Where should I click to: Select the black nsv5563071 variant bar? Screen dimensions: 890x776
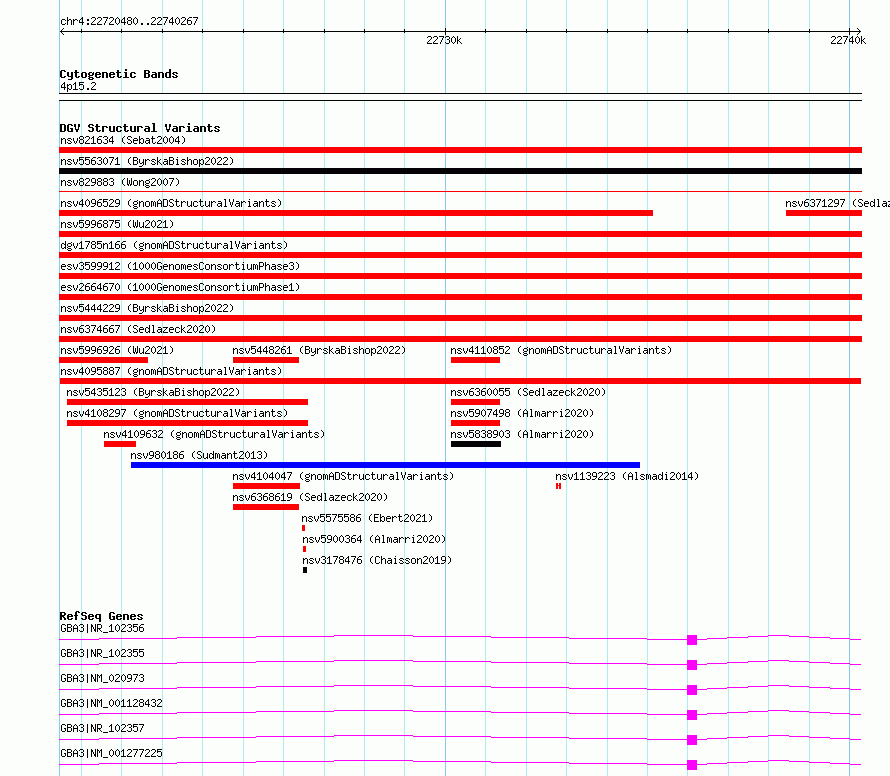click(460, 171)
